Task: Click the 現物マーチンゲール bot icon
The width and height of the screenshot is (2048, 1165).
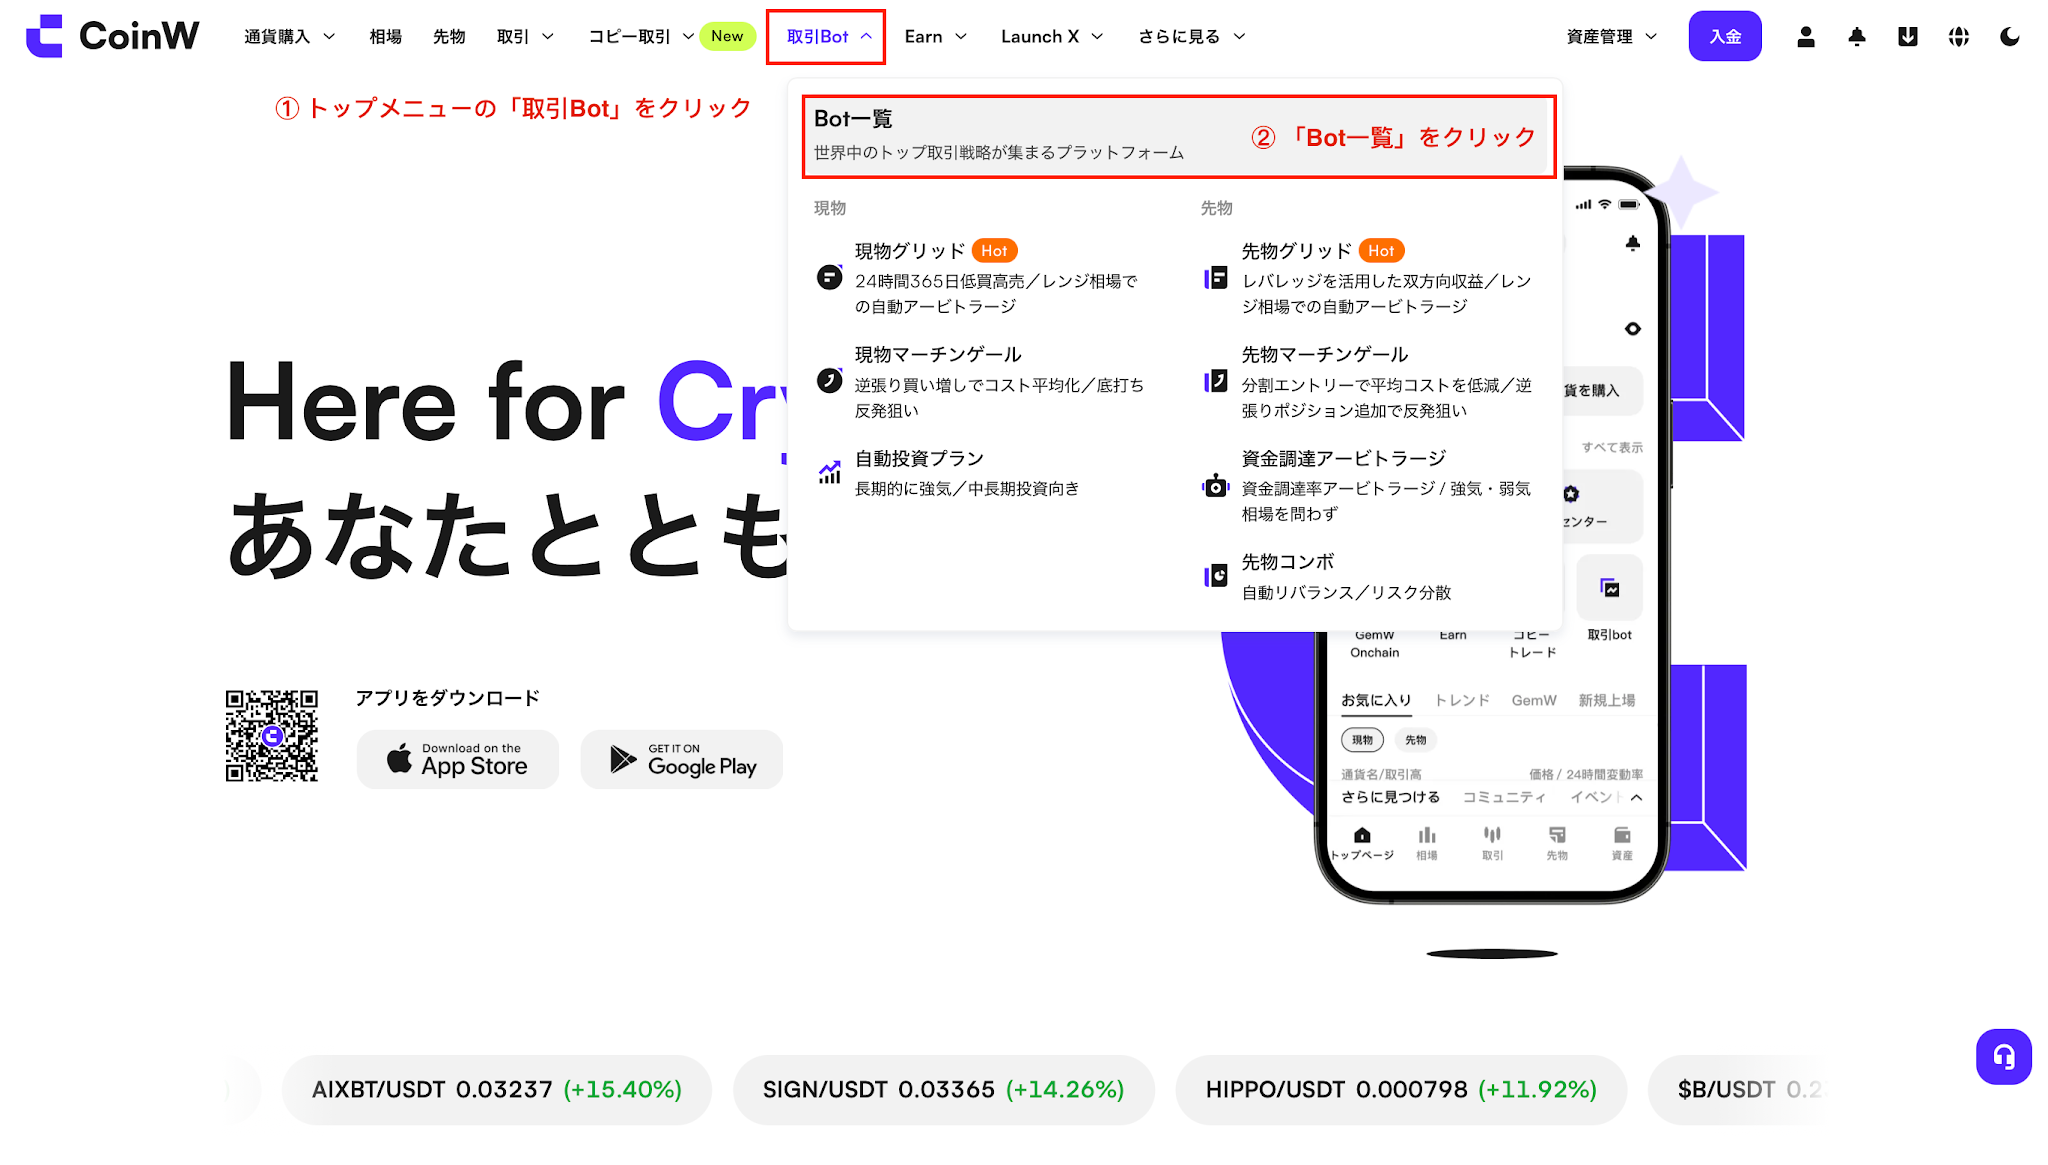Action: (x=830, y=380)
